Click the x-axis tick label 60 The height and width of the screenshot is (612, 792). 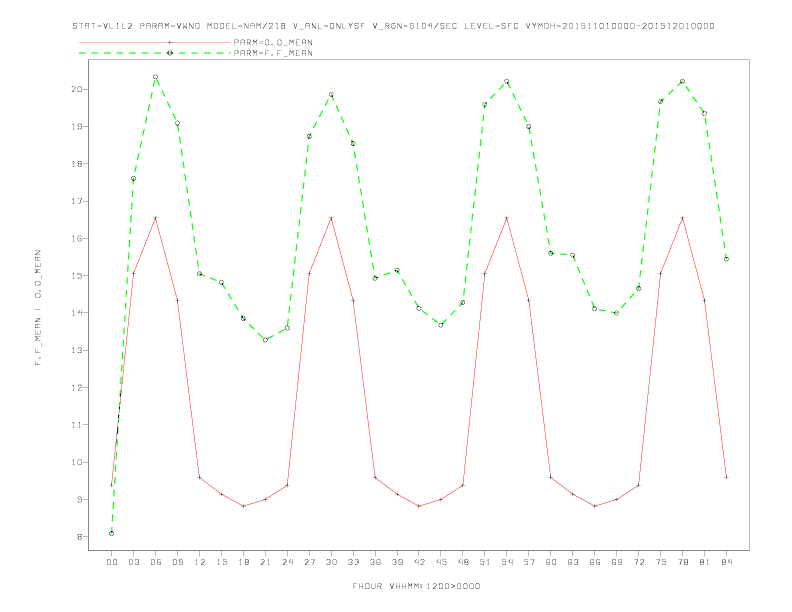coord(551,562)
